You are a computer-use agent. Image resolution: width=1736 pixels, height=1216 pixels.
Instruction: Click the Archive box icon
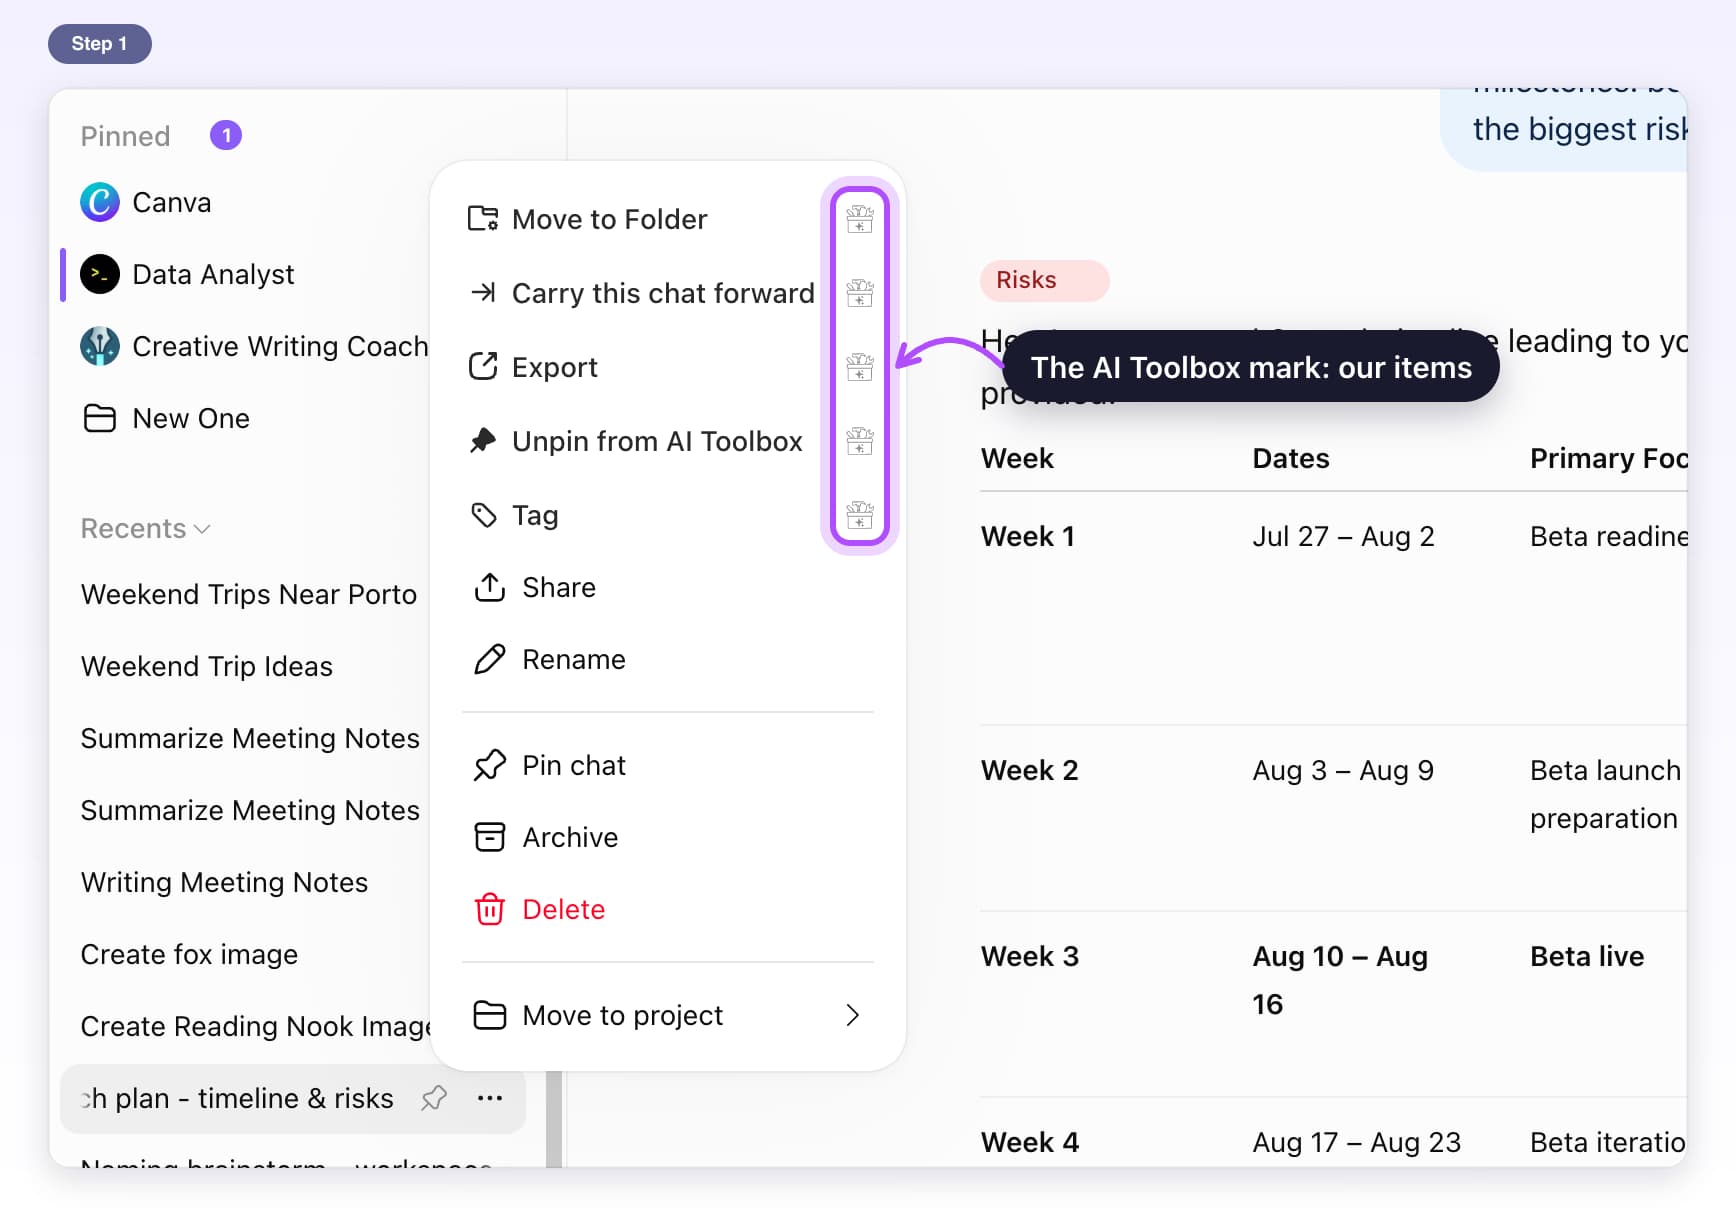point(489,837)
